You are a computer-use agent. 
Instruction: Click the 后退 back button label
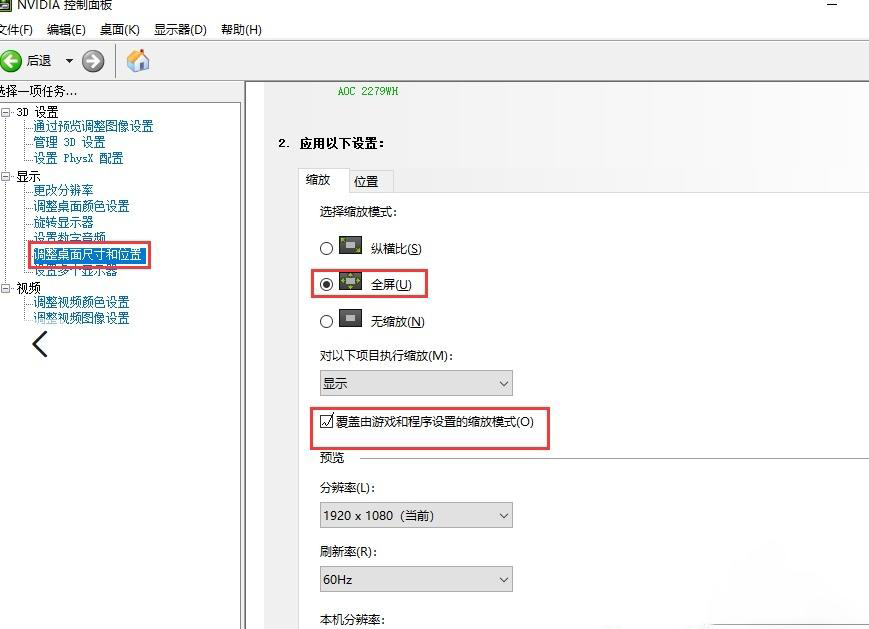(x=39, y=61)
